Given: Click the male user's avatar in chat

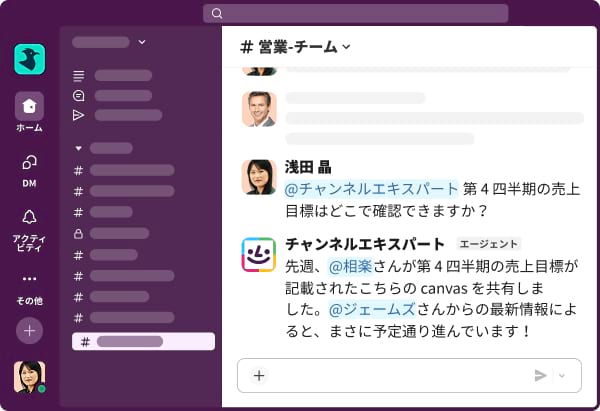Looking at the screenshot, I should click(x=259, y=109).
